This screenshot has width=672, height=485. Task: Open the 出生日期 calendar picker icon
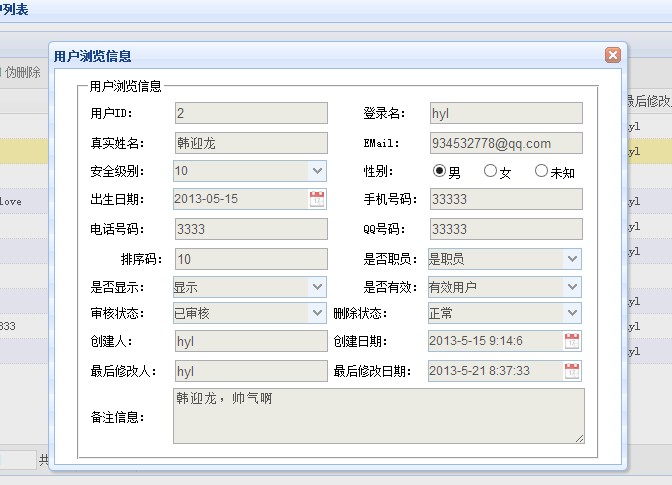point(317,199)
